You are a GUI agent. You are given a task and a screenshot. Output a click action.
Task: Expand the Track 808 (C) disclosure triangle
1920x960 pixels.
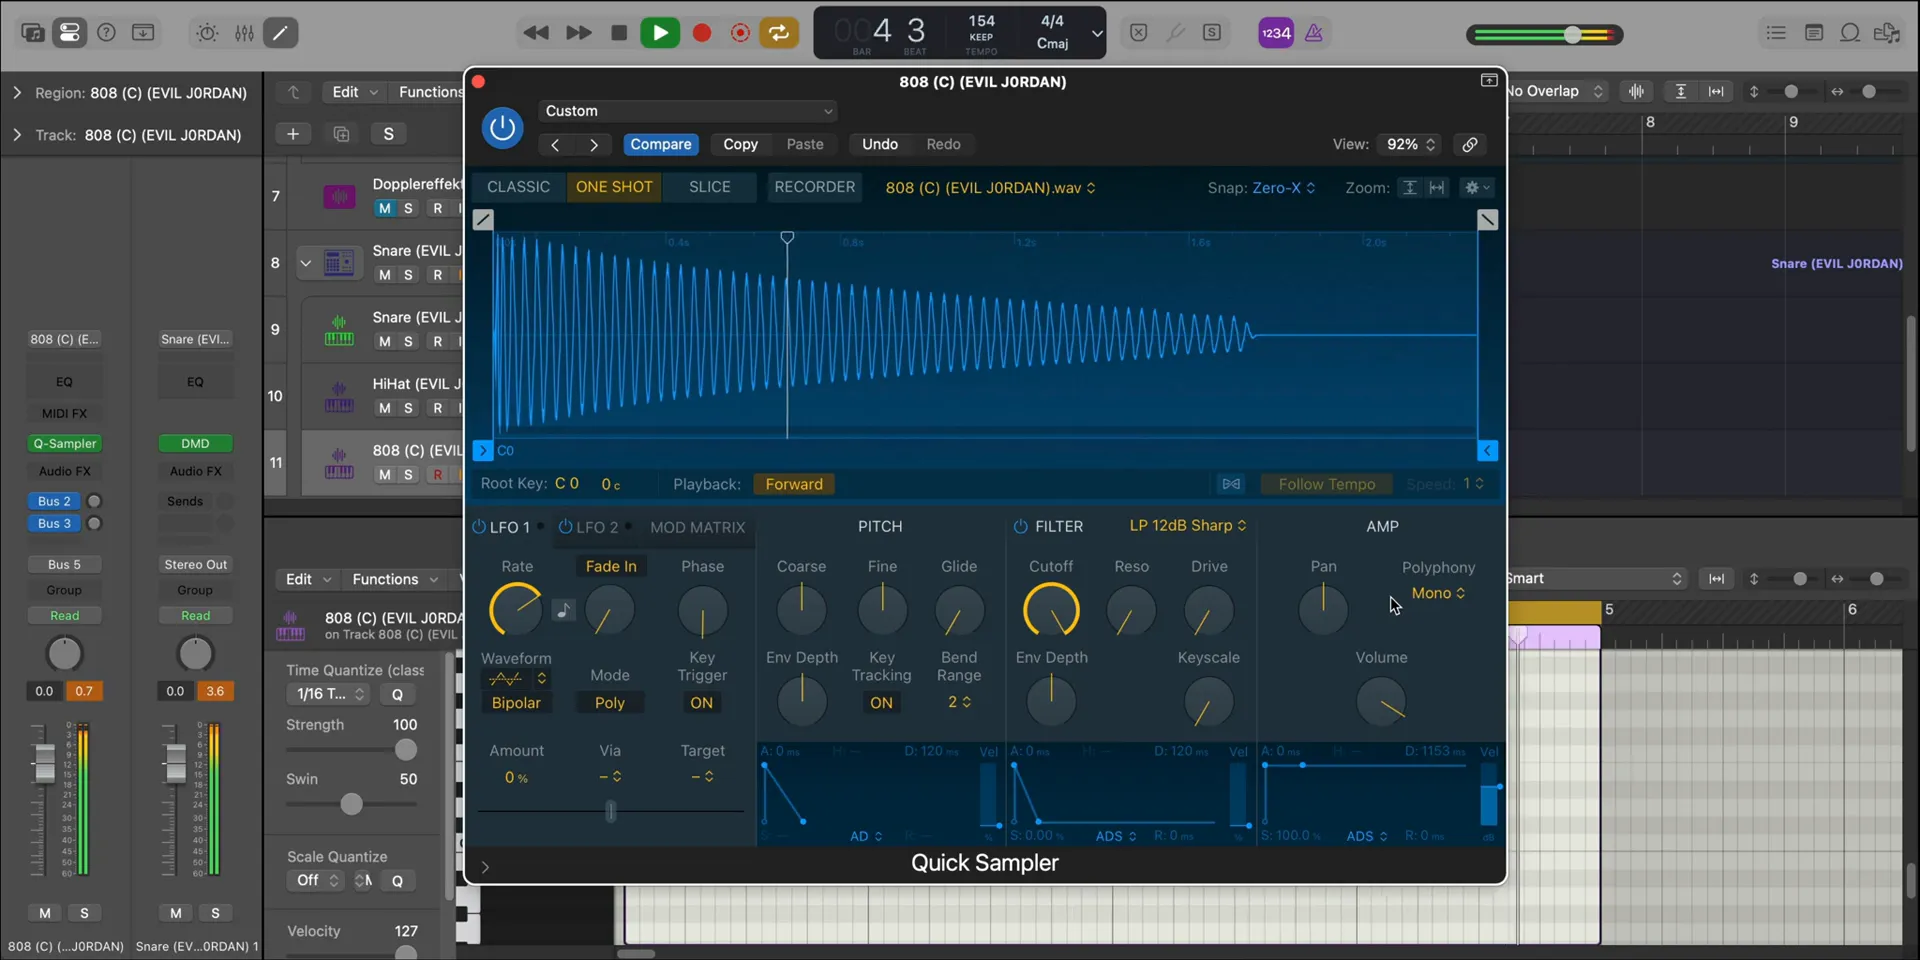(x=17, y=135)
